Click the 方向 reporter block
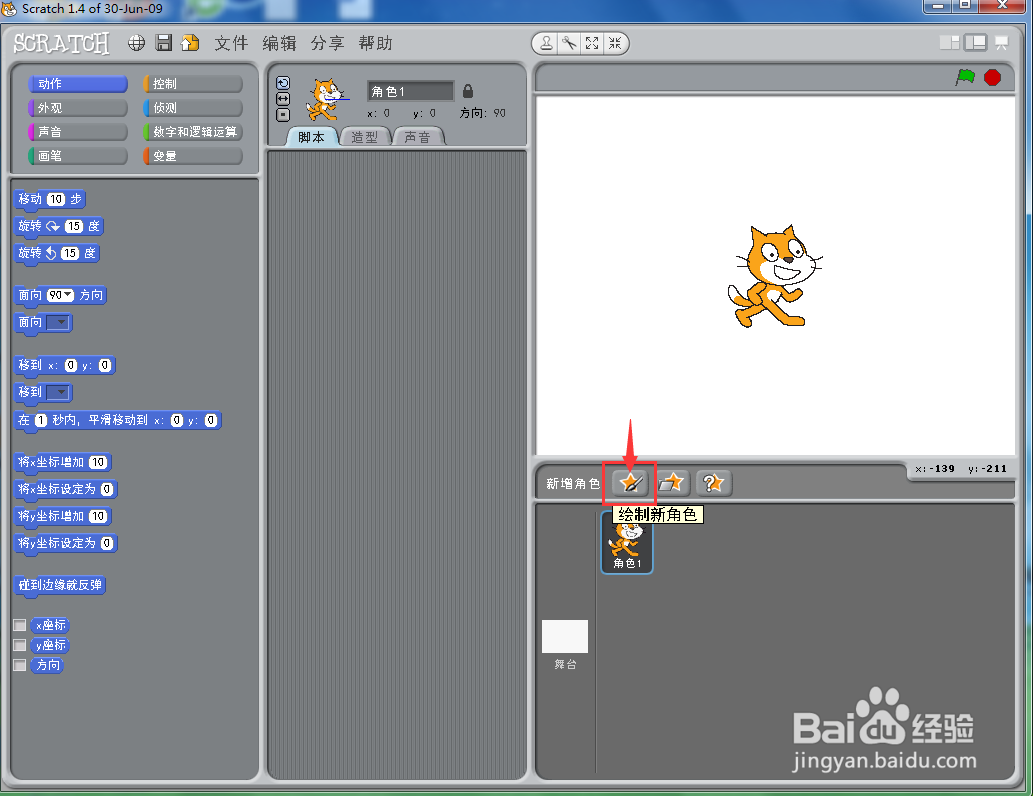1033x796 pixels. coord(47,665)
